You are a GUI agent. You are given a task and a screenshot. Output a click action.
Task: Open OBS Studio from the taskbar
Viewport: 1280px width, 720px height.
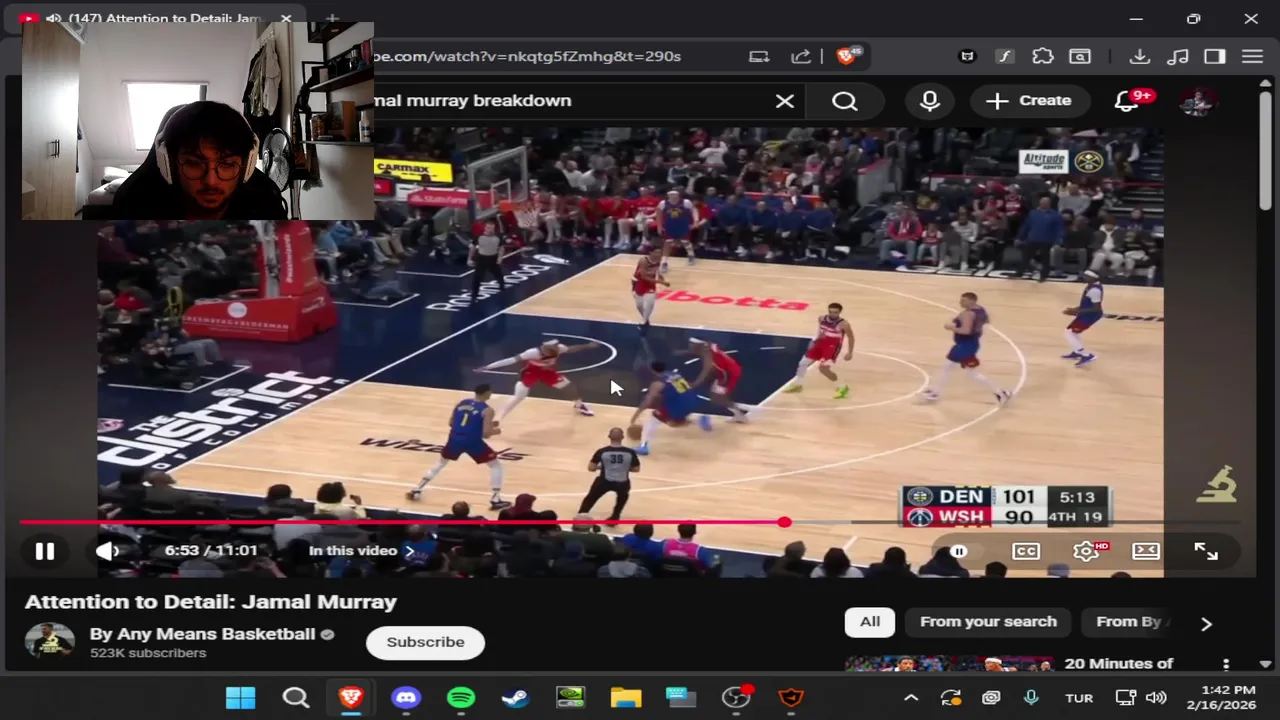click(x=736, y=697)
